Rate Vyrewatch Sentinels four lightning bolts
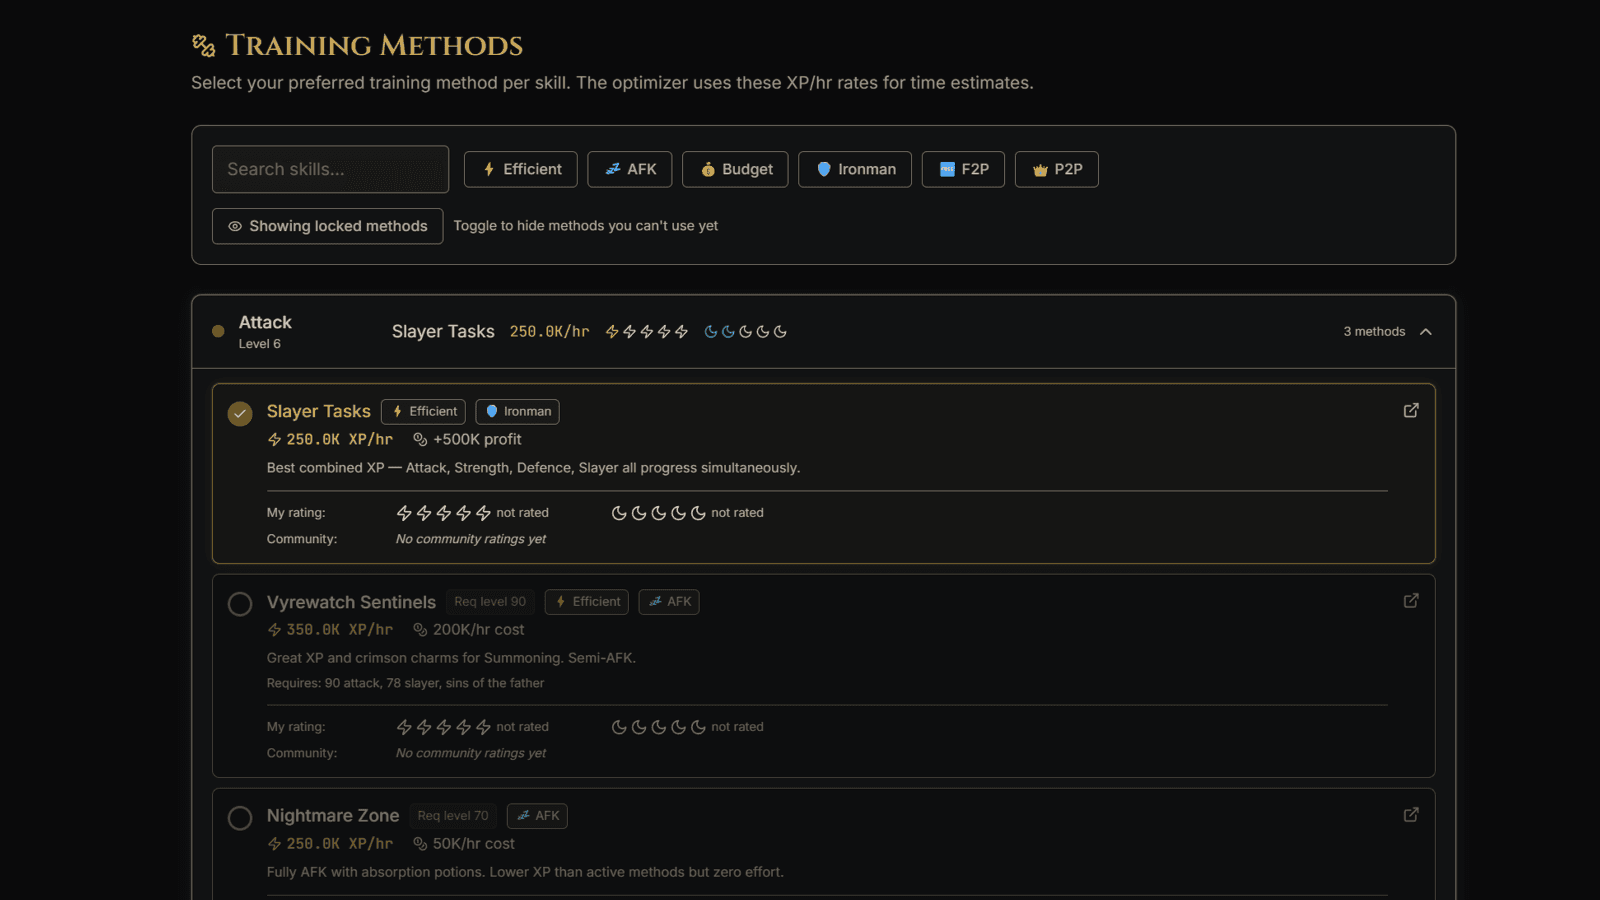 pos(463,727)
